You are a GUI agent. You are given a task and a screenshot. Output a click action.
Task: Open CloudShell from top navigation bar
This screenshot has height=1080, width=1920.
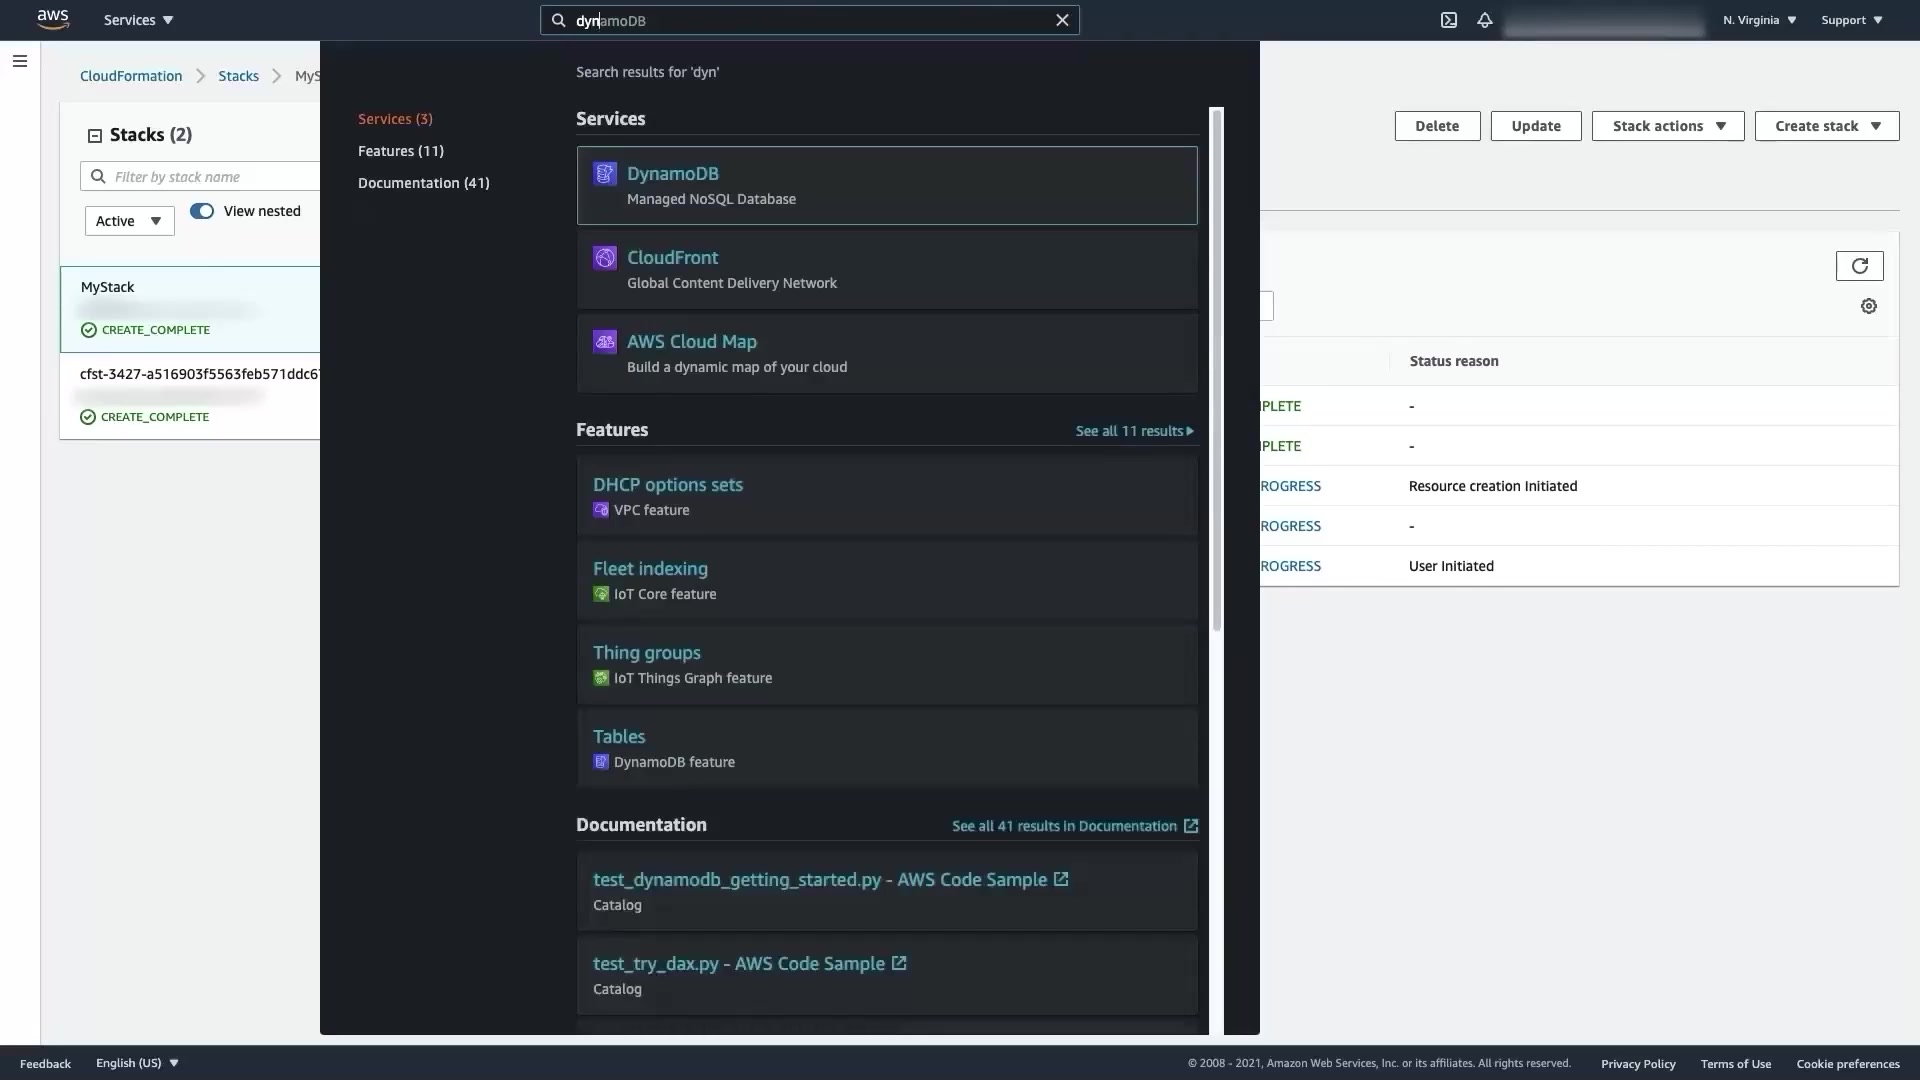pyautogui.click(x=1448, y=20)
